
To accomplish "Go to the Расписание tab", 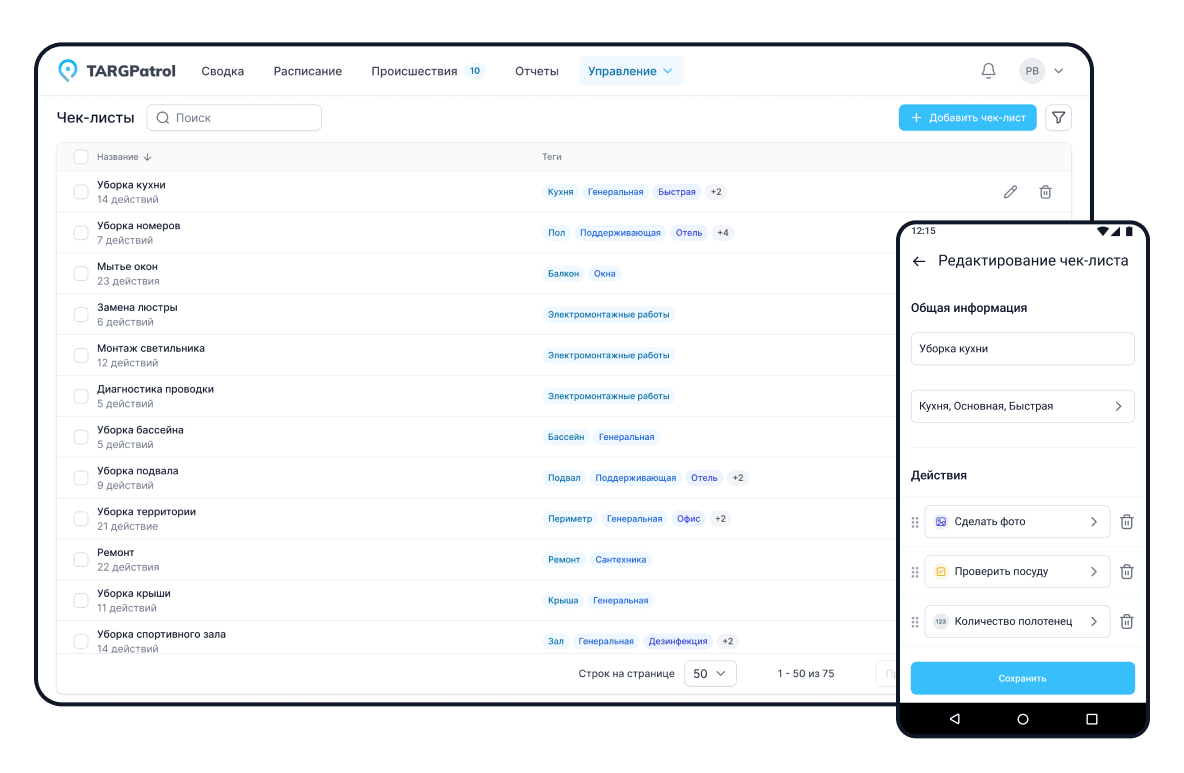I will point(308,71).
